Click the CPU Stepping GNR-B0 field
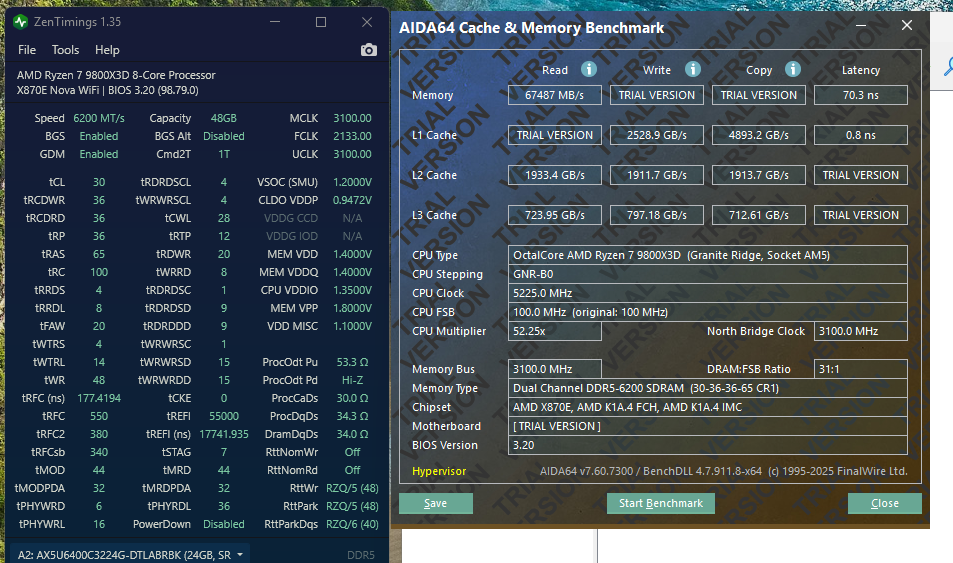Screen dimensions: 953x563 click(x=707, y=274)
